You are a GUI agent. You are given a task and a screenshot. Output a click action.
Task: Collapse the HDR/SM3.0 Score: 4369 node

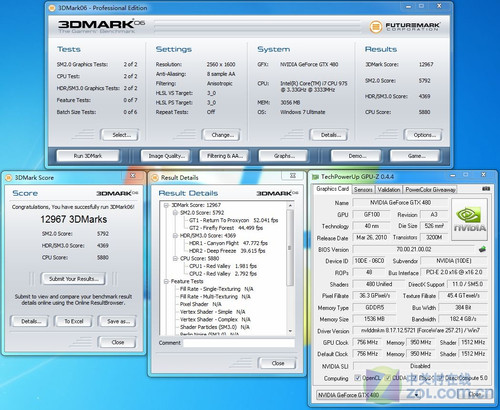[175, 236]
